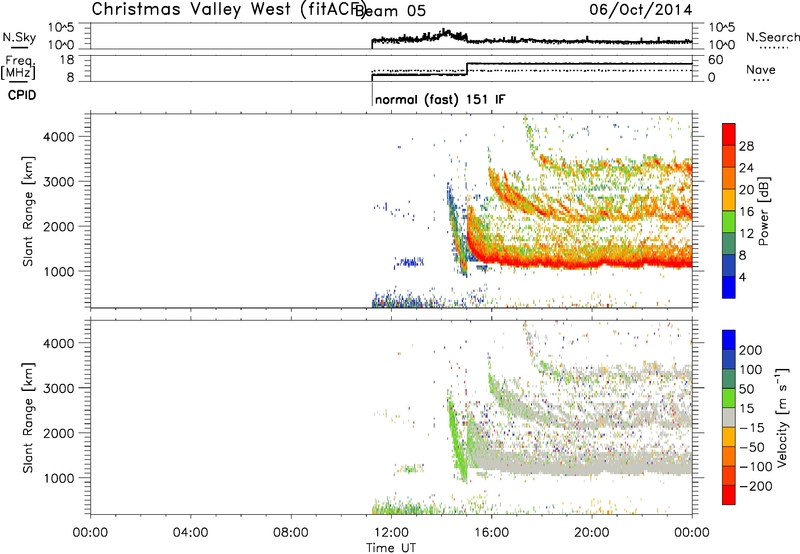Click the "20:00" time tick label

[591, 533]
